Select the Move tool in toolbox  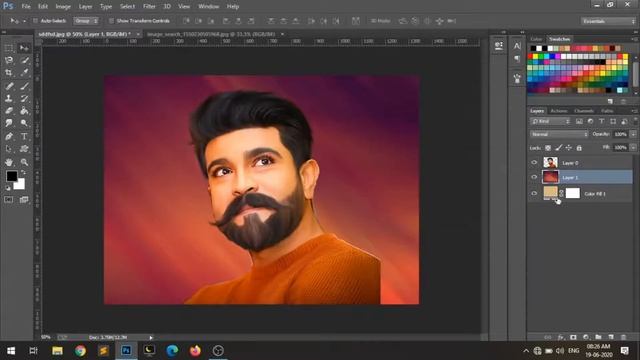(x=24, y=48)
